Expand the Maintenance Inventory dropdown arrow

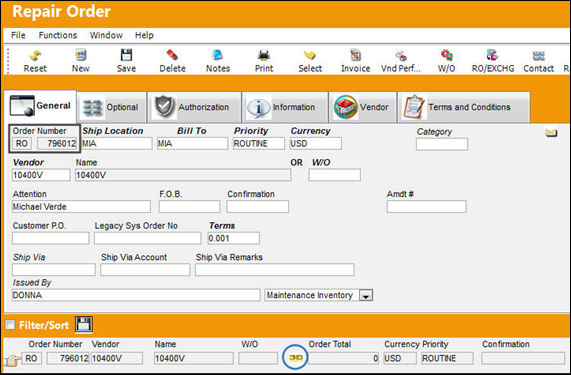coord(366,295)
